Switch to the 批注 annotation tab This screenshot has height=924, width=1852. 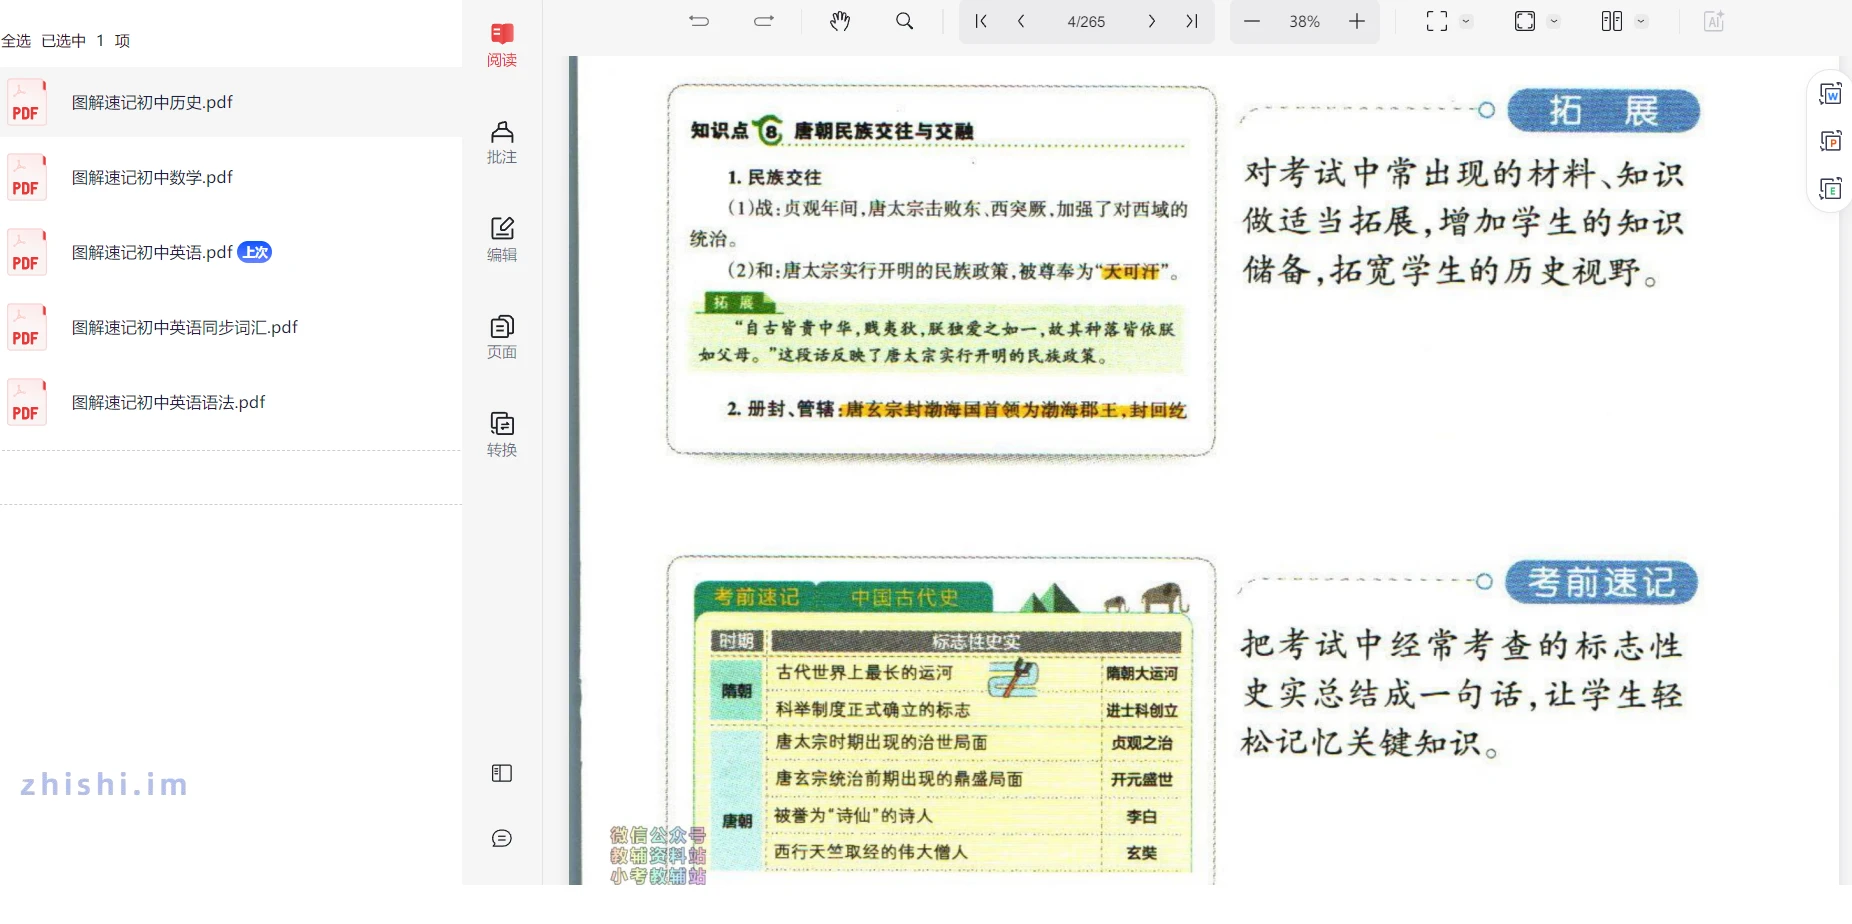(502, 142)
